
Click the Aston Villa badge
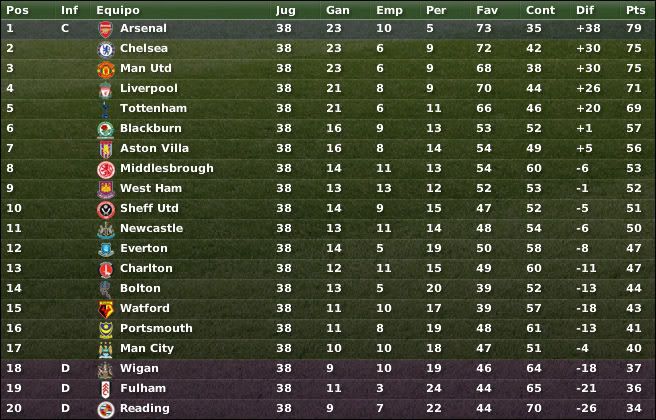point(105,149)
